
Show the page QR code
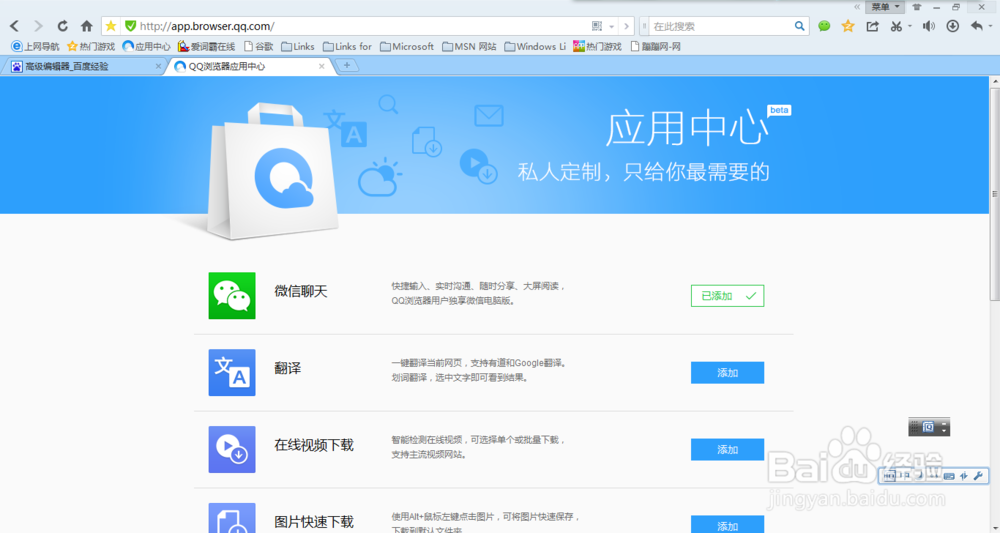[x=597, y=26]
